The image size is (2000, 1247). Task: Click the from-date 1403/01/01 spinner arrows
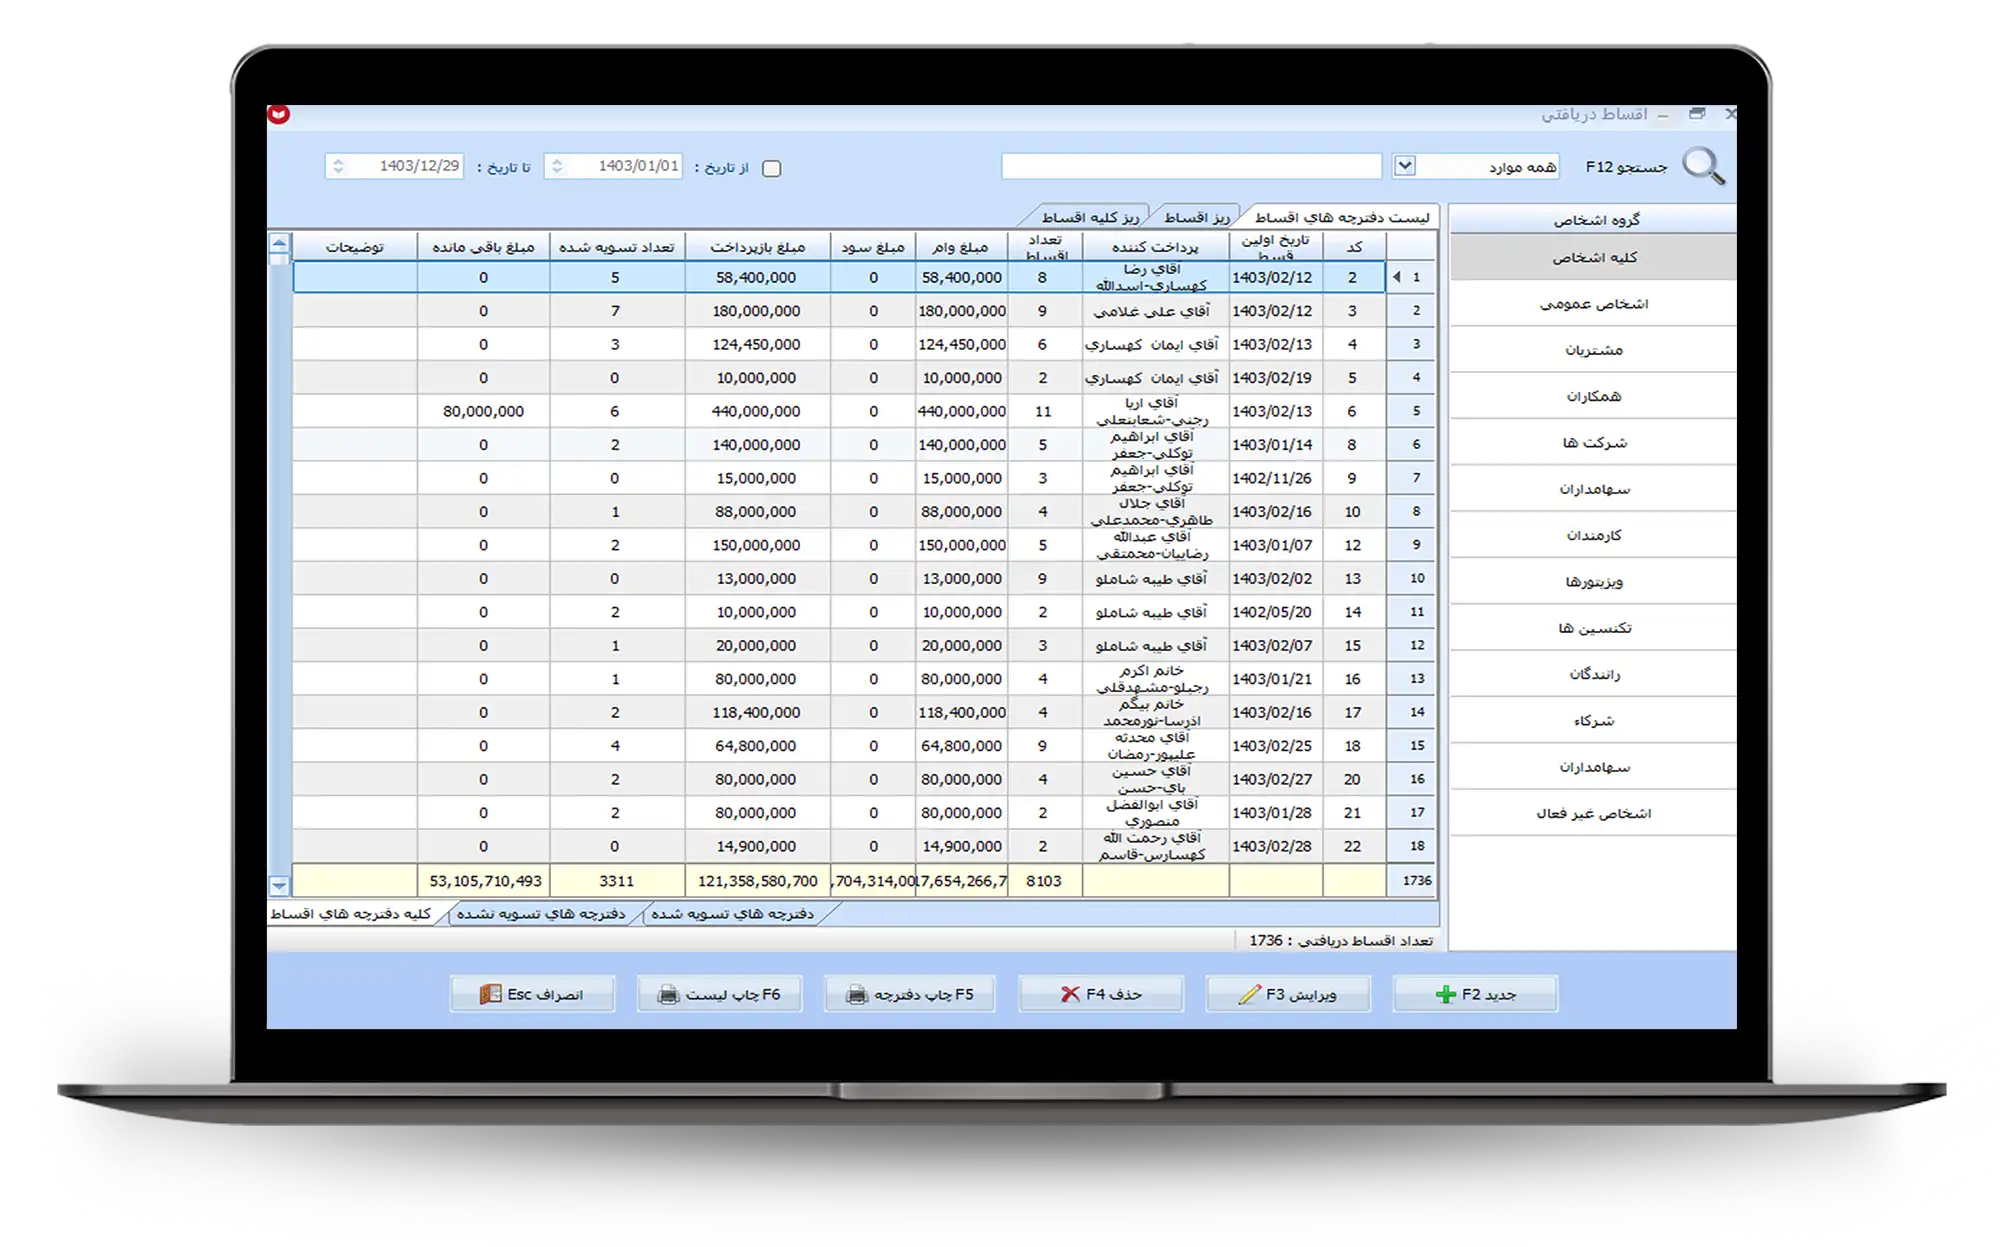(557, 166)
